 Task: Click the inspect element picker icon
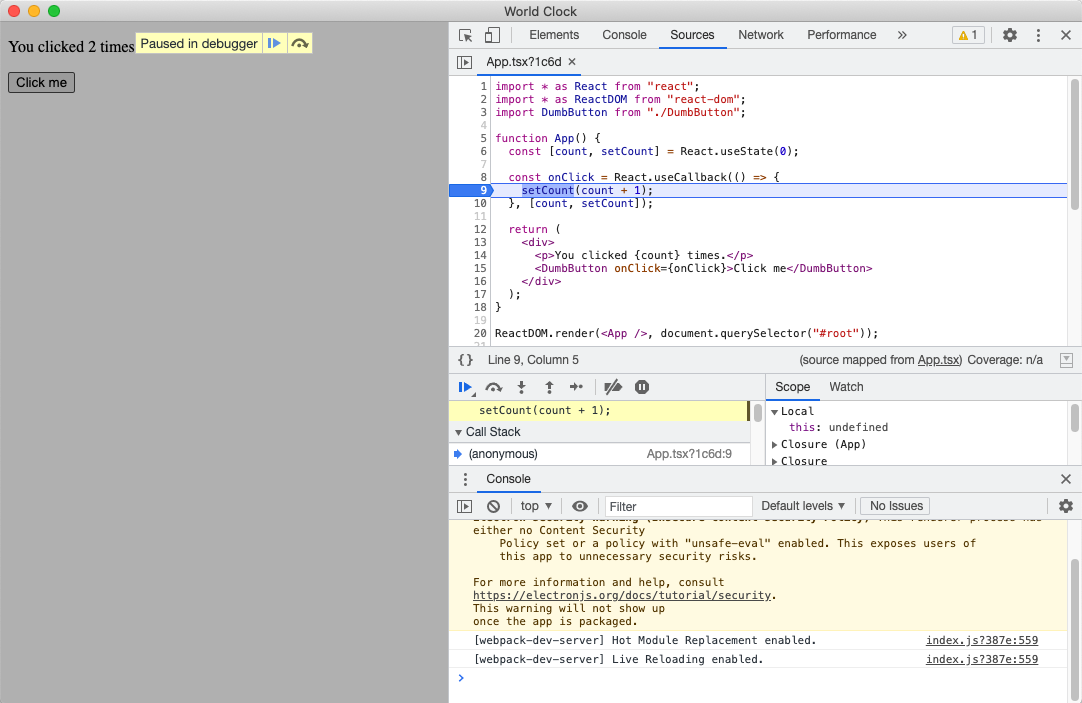click(x=466, y=35)
